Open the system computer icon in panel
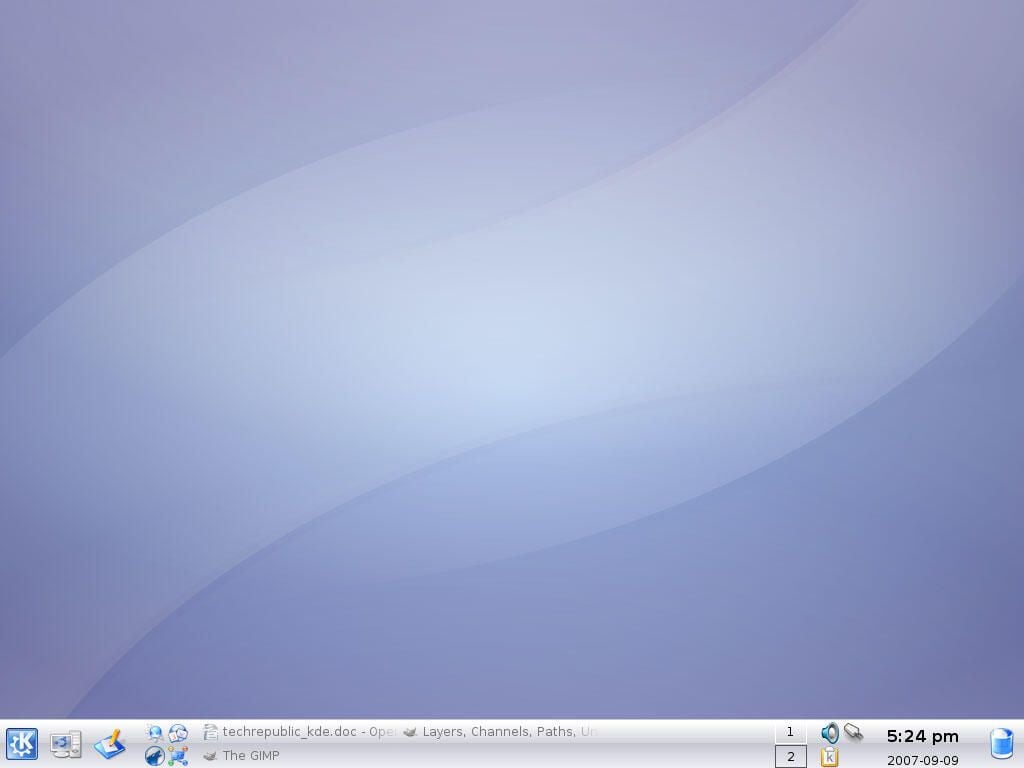The width and height of the screenshot is (1024, 768). click(66, 744)
